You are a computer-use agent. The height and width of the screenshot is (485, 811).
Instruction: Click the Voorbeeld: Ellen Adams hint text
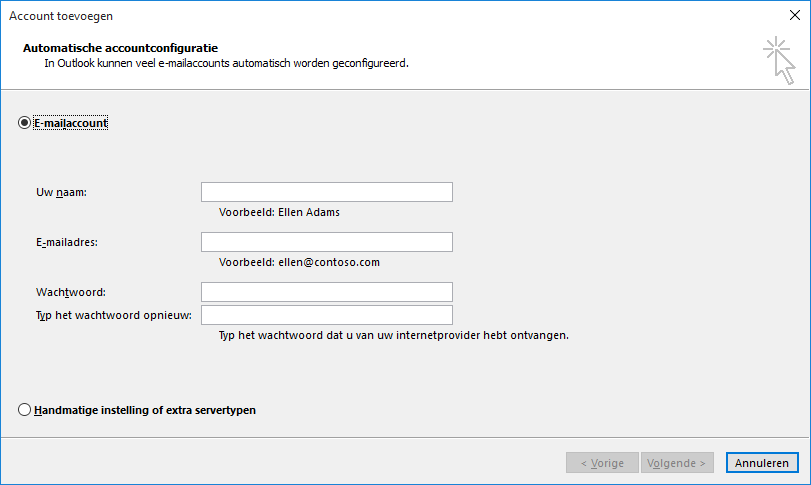coord(286,212)
